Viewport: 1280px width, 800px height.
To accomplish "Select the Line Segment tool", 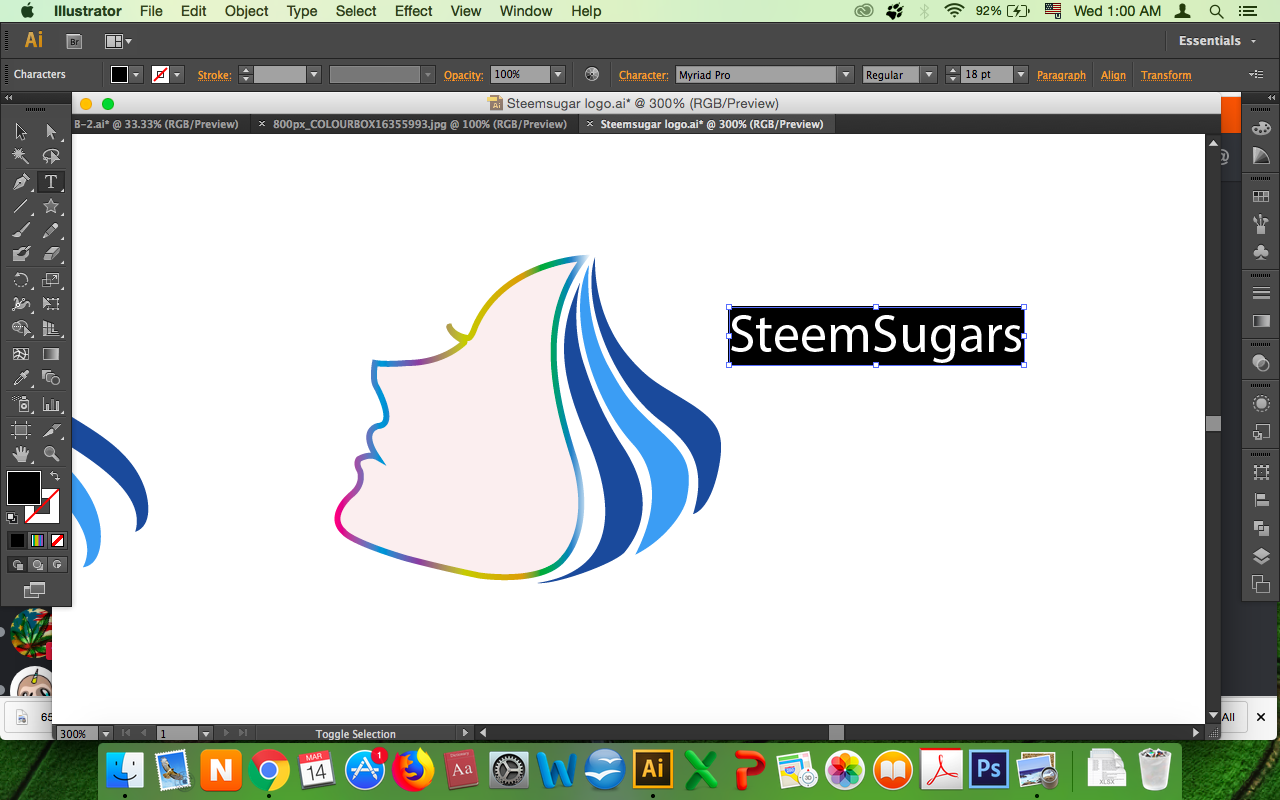I will pos(21,207).
